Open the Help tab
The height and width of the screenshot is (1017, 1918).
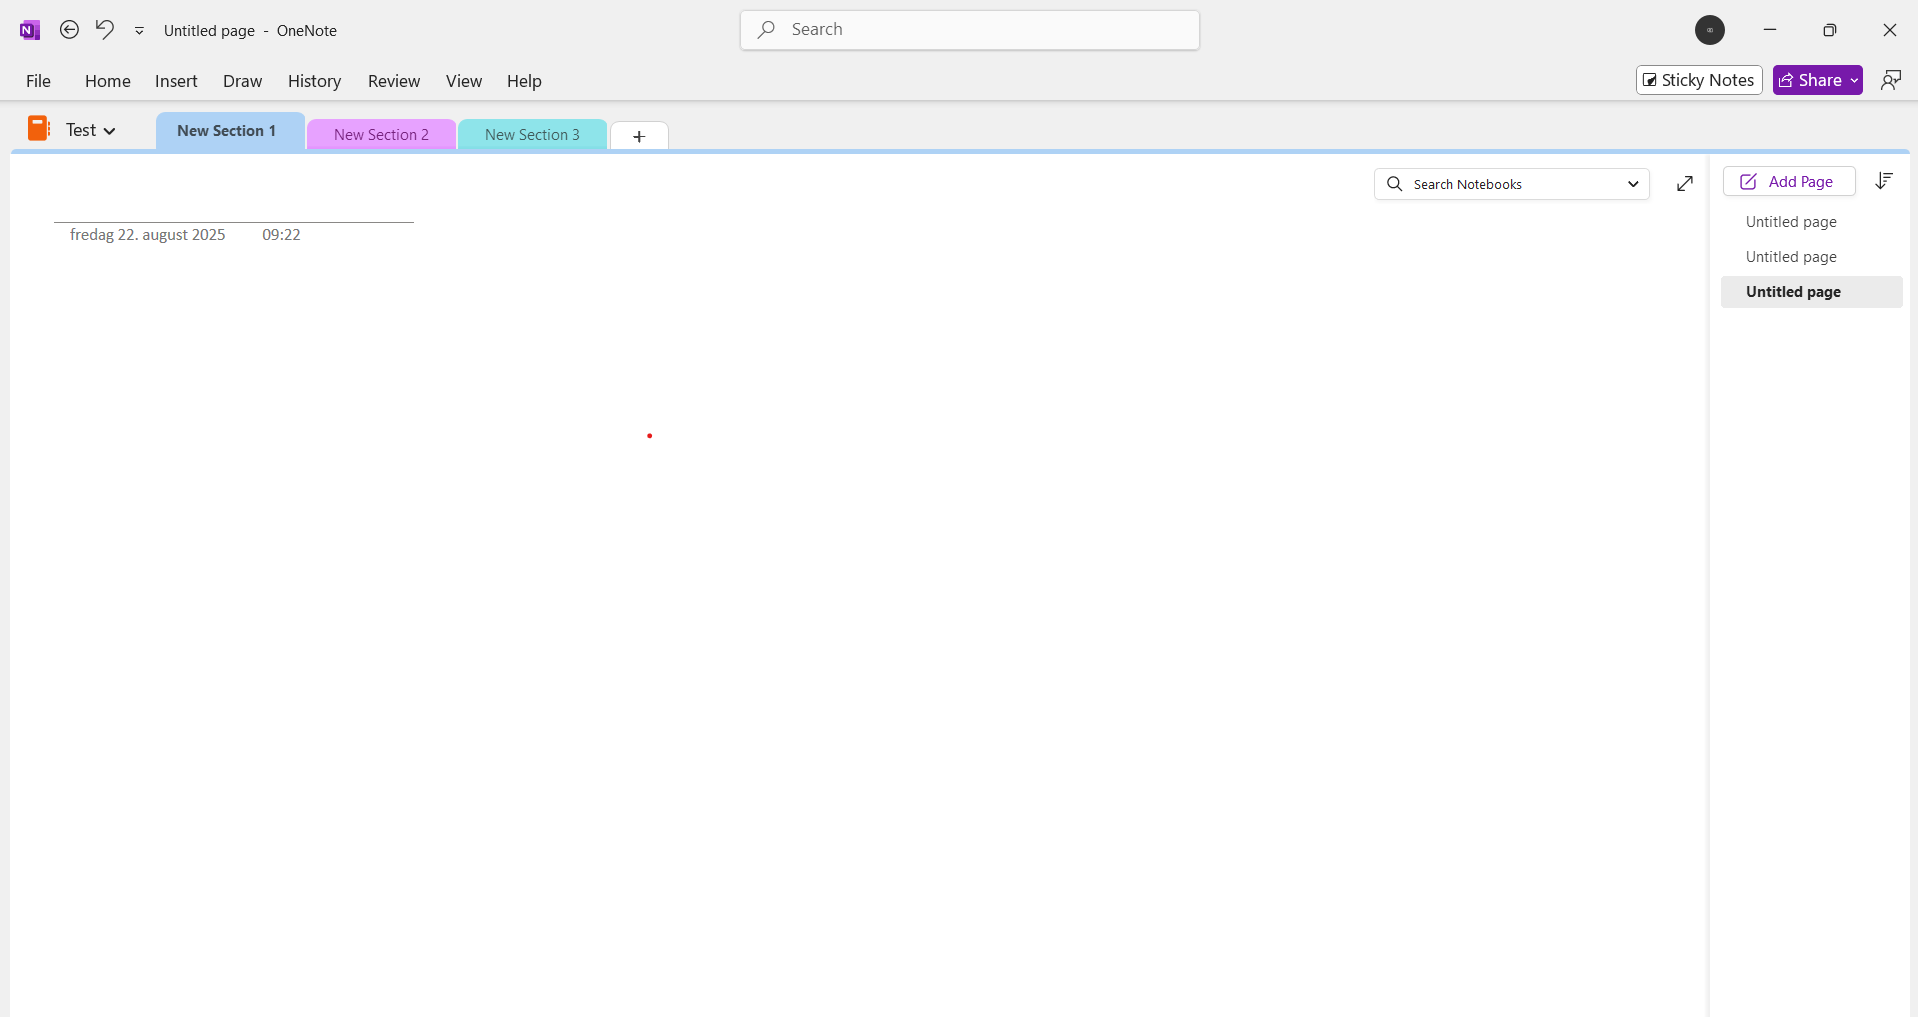[524, 81]
